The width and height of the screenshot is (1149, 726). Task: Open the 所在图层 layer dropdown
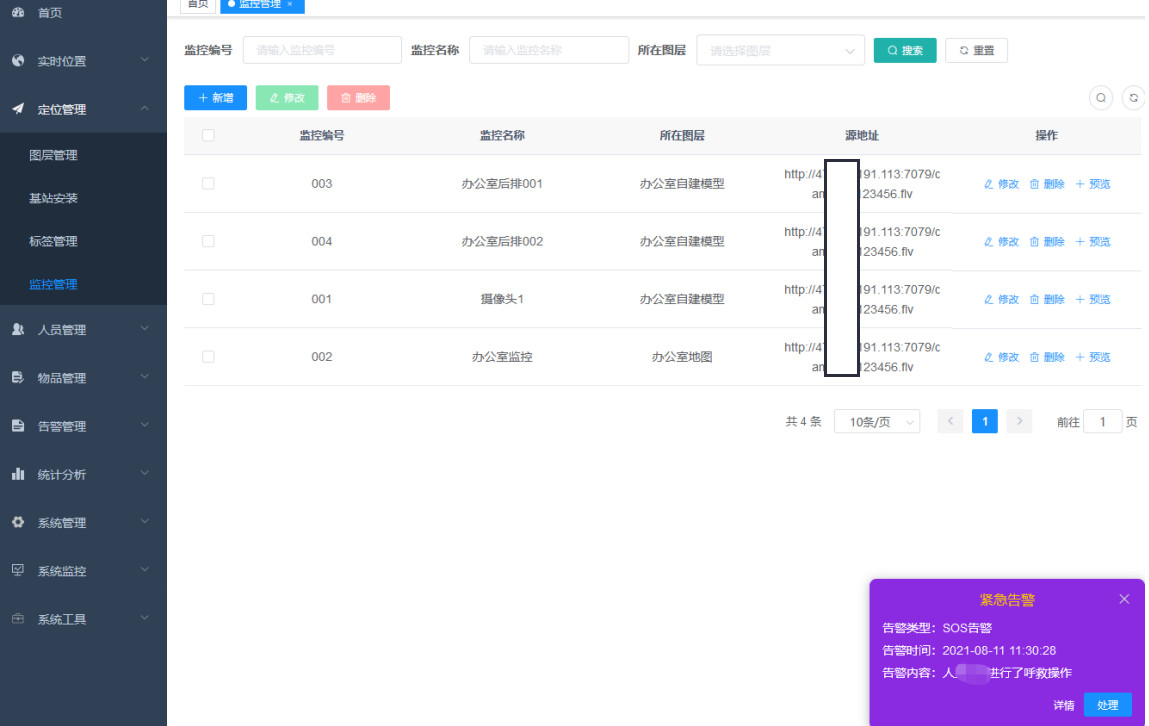[780, 50]
